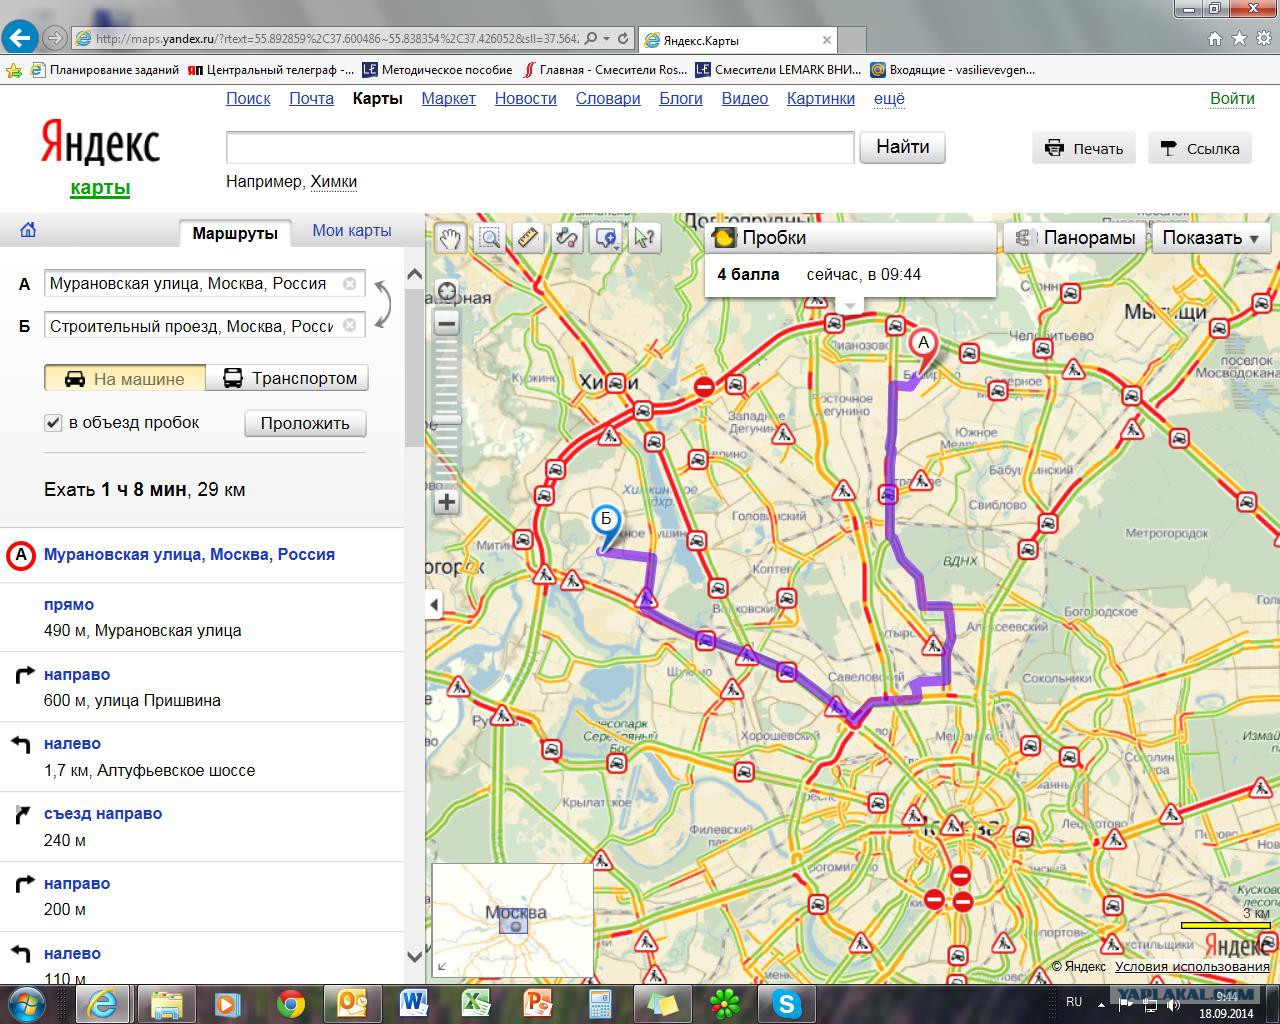Switch to the Мои карты tab
The width and height of the screenshot is (1280, 1024).
[x=352, y=231]
